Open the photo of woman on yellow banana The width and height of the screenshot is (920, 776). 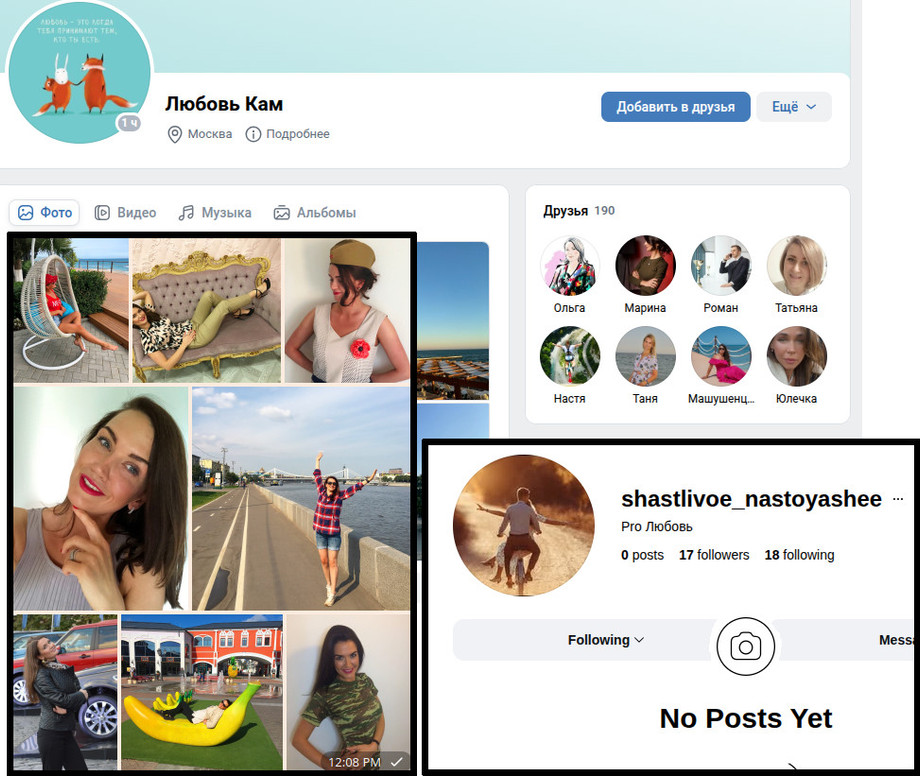(x=202, y=691)
